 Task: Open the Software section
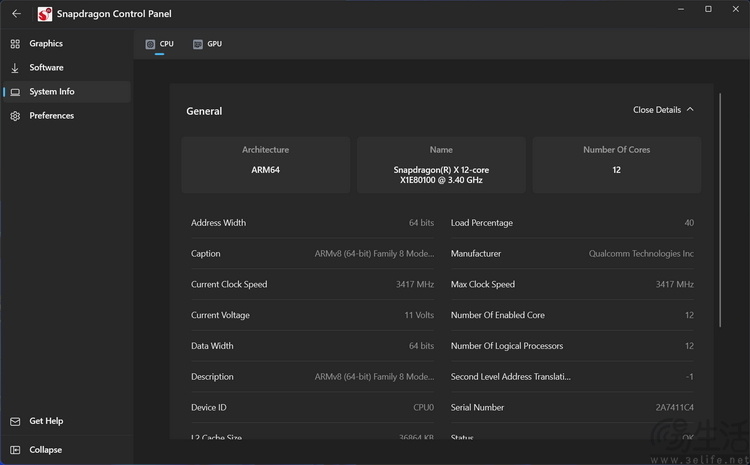pos(46,68)
